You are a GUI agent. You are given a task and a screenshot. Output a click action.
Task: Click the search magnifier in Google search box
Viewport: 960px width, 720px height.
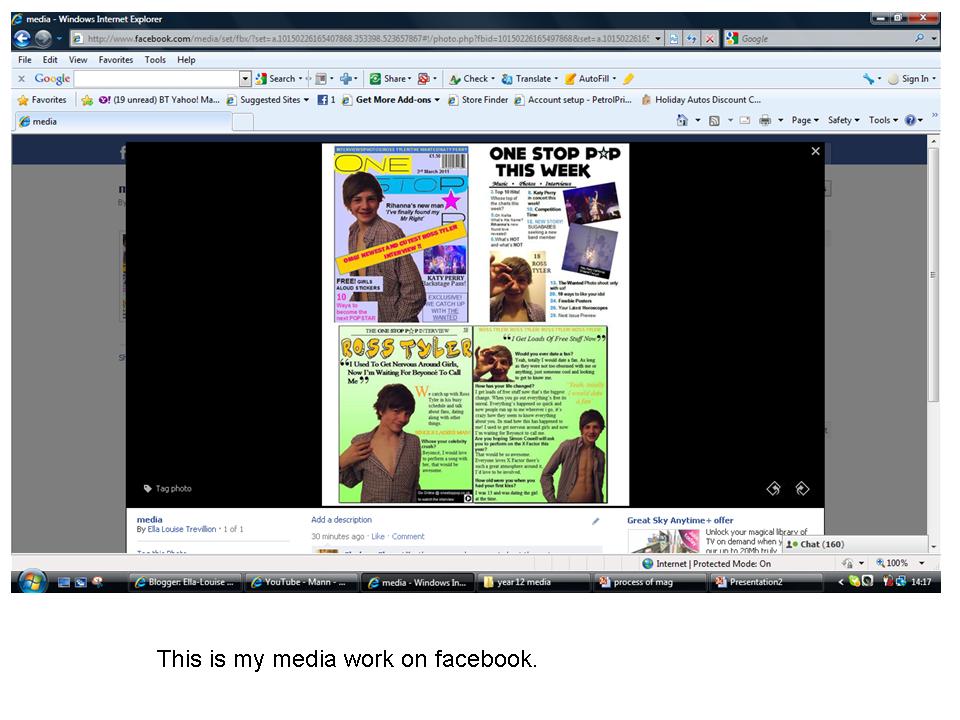(x=920, y=38)
